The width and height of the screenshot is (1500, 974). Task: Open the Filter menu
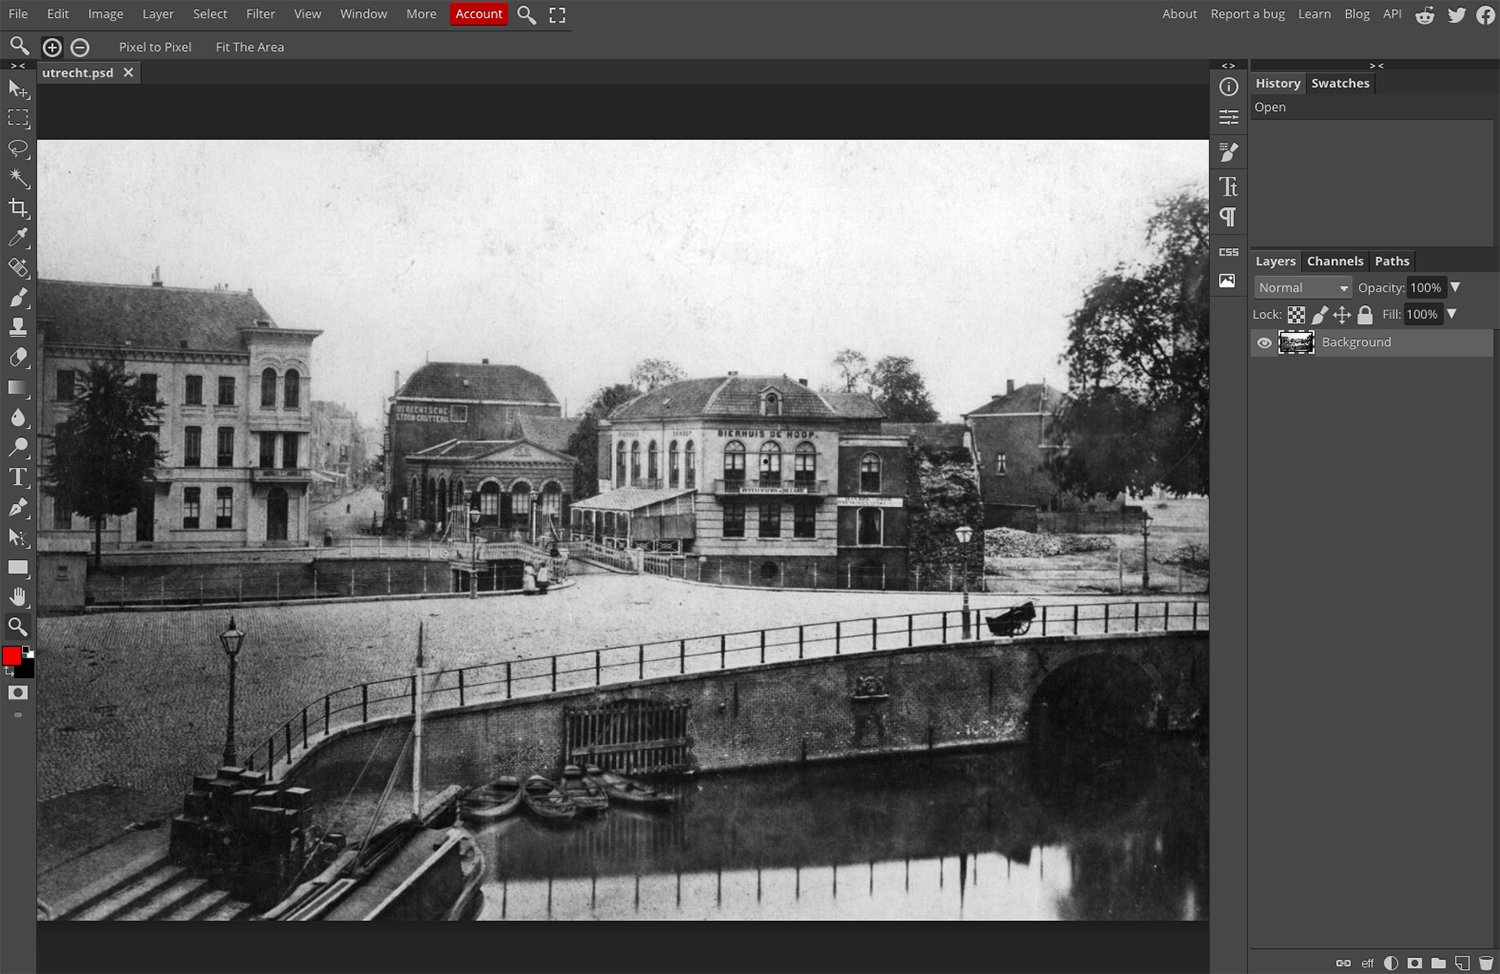(x=260, y=14)
